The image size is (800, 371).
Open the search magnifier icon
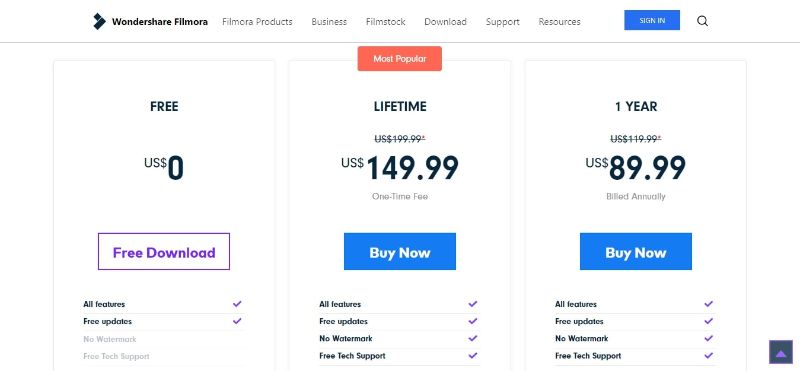(x=703, y=21)
